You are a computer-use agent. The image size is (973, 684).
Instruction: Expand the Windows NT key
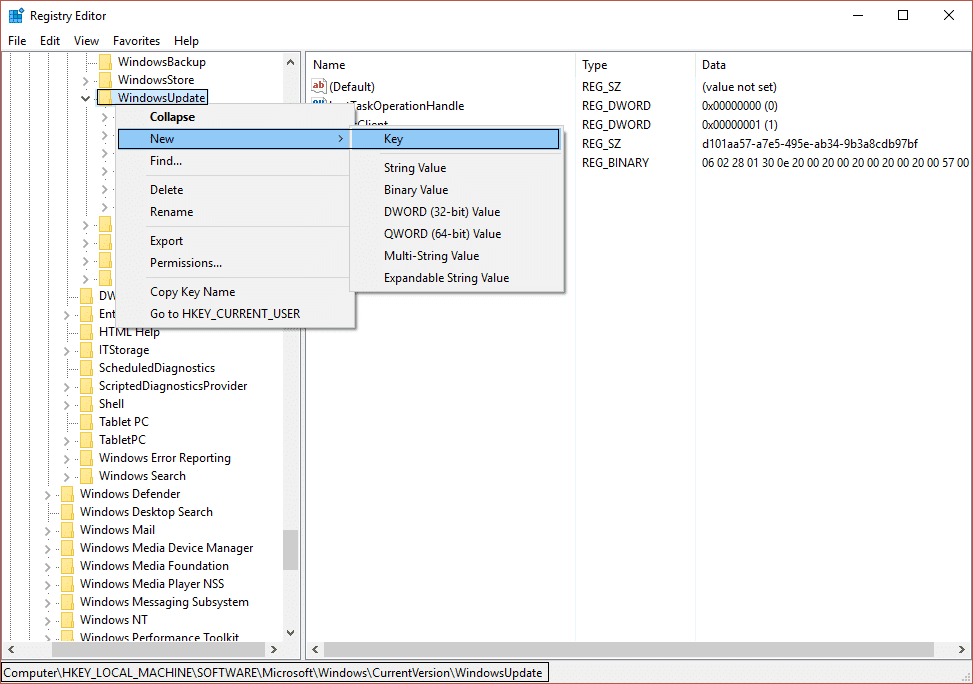[x=46, y=619]
